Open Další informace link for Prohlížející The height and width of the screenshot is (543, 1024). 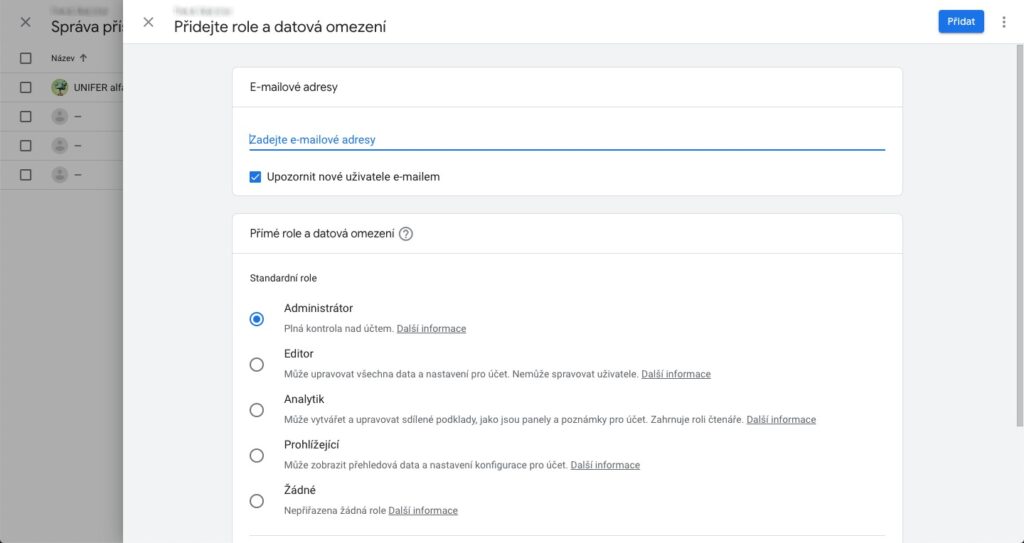pyautogui.click(x=605, y=465)
